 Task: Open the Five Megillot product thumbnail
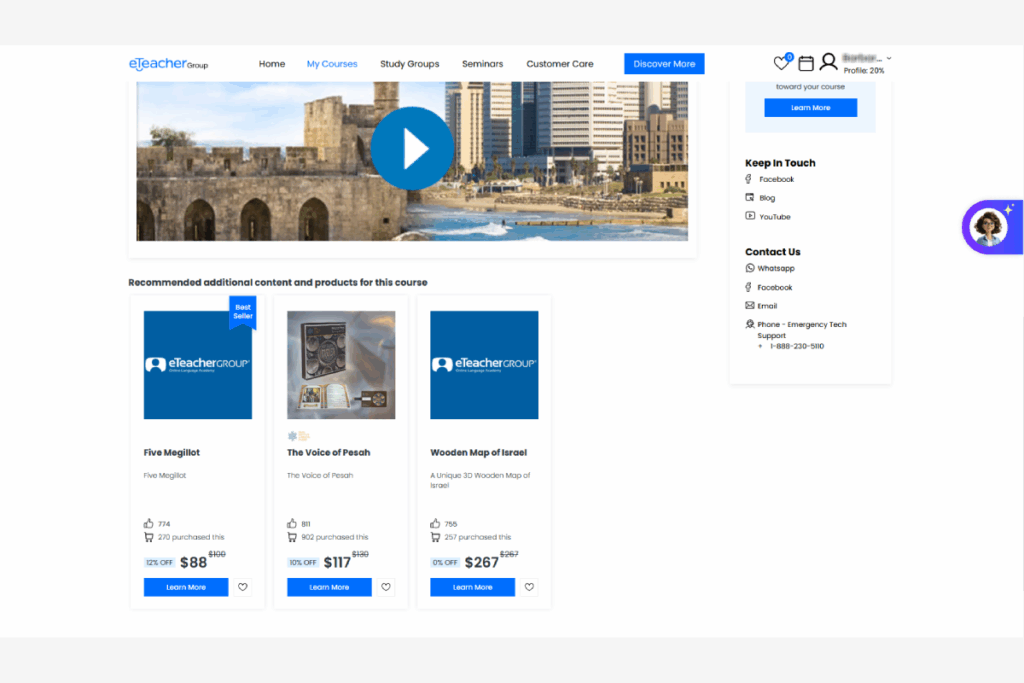pyautogui.click(x=198, y=365)
